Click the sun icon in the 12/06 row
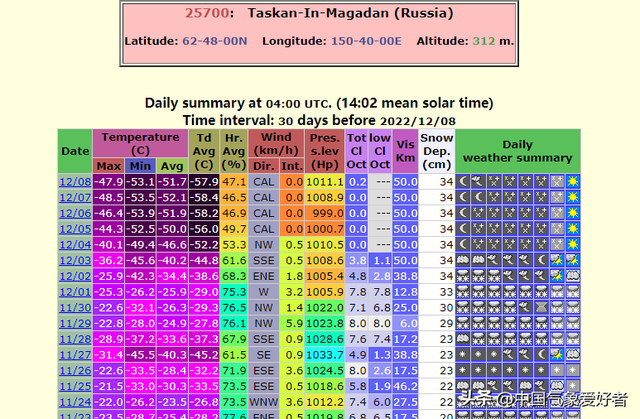 (573, 213)
